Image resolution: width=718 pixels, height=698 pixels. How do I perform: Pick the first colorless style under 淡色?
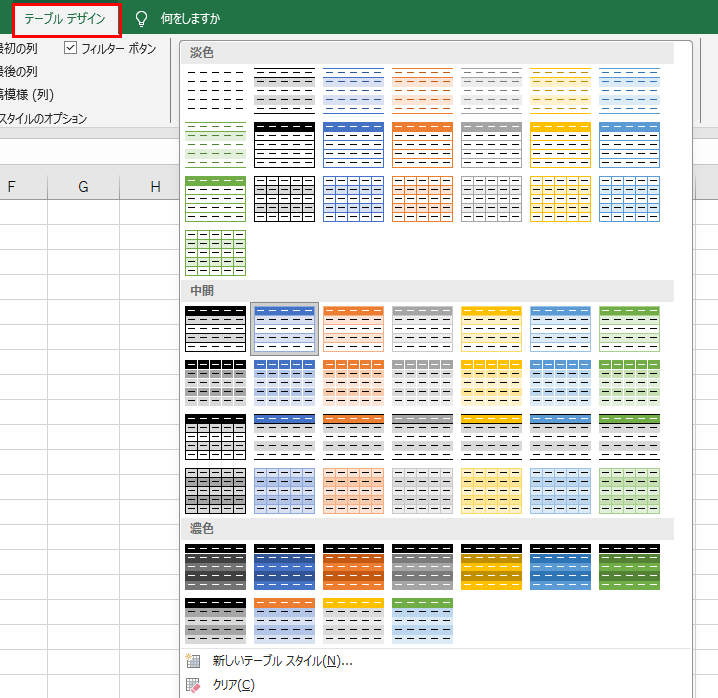point(215,90)
